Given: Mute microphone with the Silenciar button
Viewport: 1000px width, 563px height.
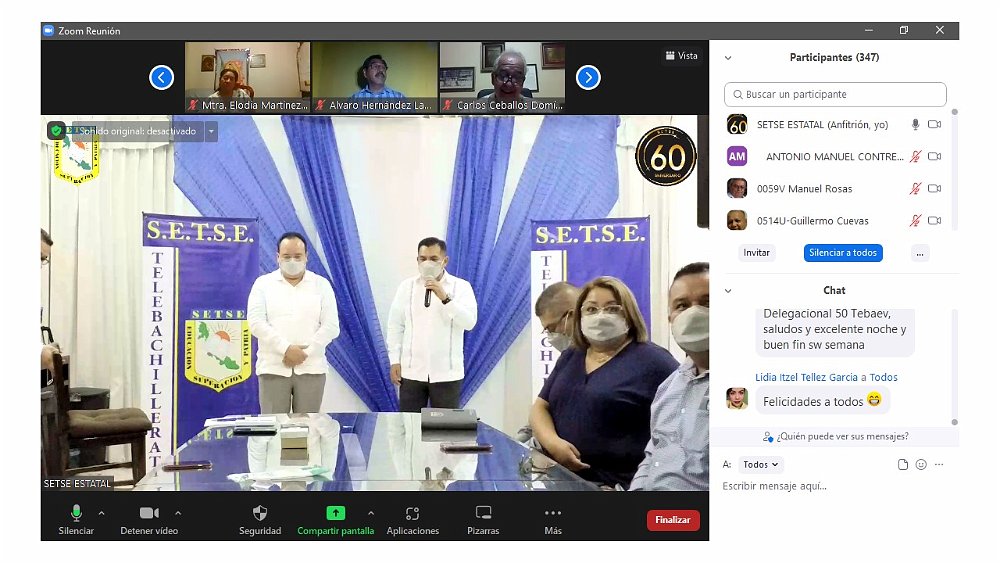Looking at the screenshot, I should (x=76, y=514).
